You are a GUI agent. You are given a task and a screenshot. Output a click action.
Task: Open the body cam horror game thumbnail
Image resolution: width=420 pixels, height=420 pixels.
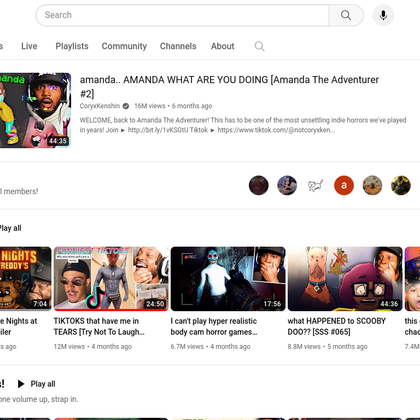tap(228, 279)
